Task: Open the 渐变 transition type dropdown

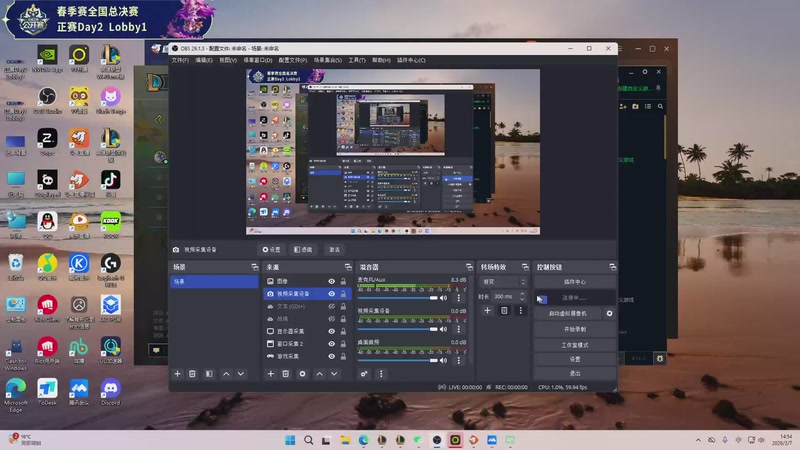Action: [503, 282]
